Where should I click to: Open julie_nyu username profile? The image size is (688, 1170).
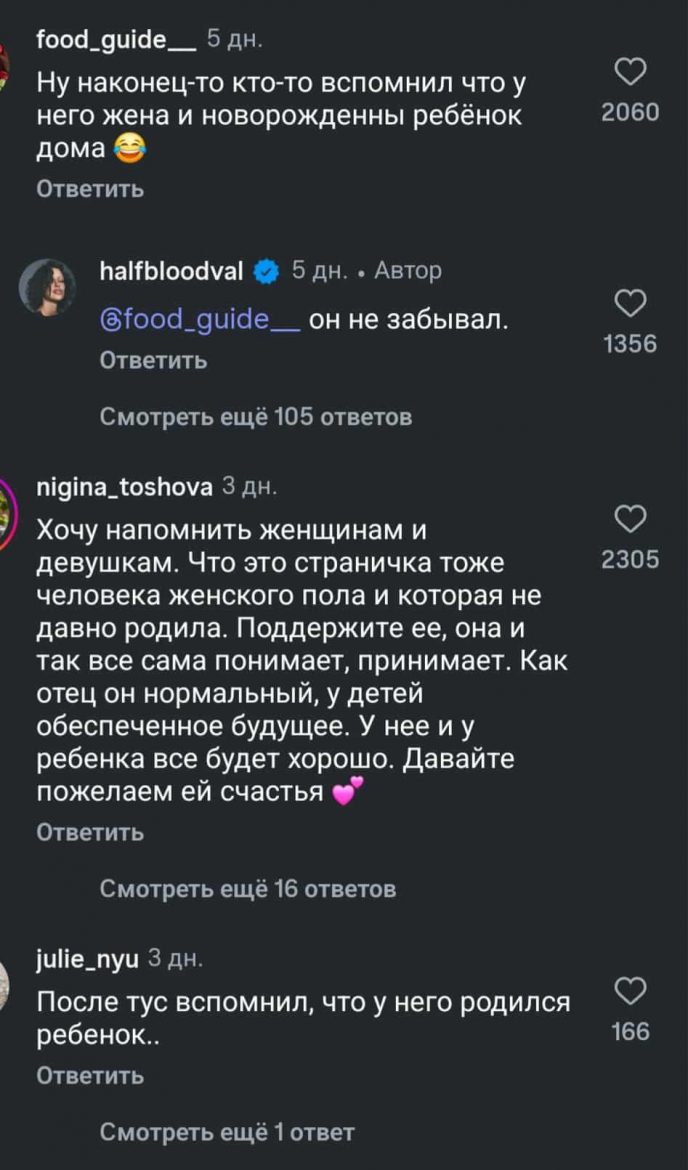[88, 958]
